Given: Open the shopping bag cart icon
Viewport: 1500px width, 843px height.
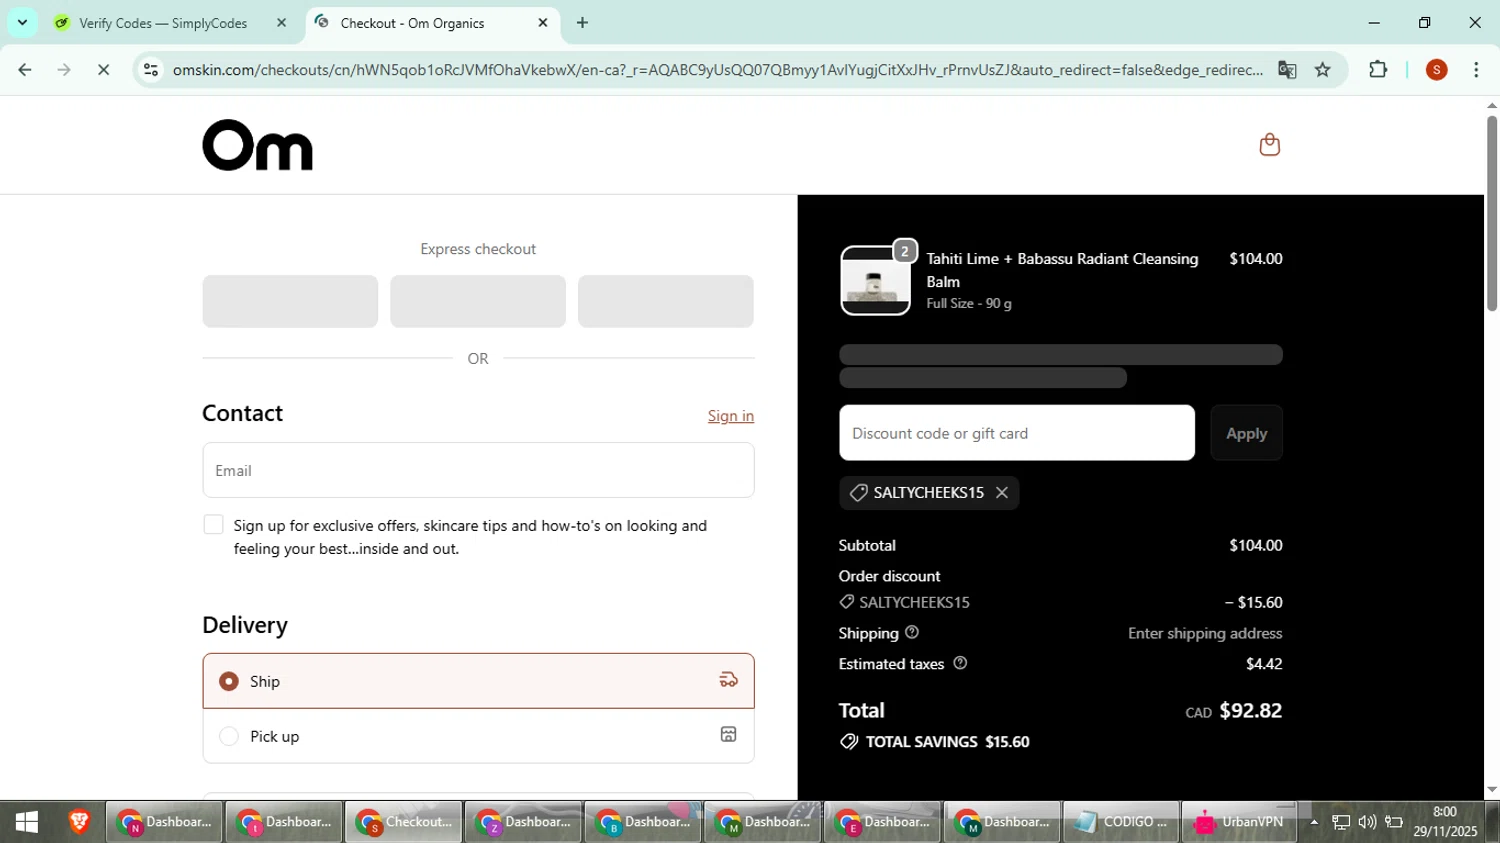Looking at the screenshot, I should click(1269, 145).
